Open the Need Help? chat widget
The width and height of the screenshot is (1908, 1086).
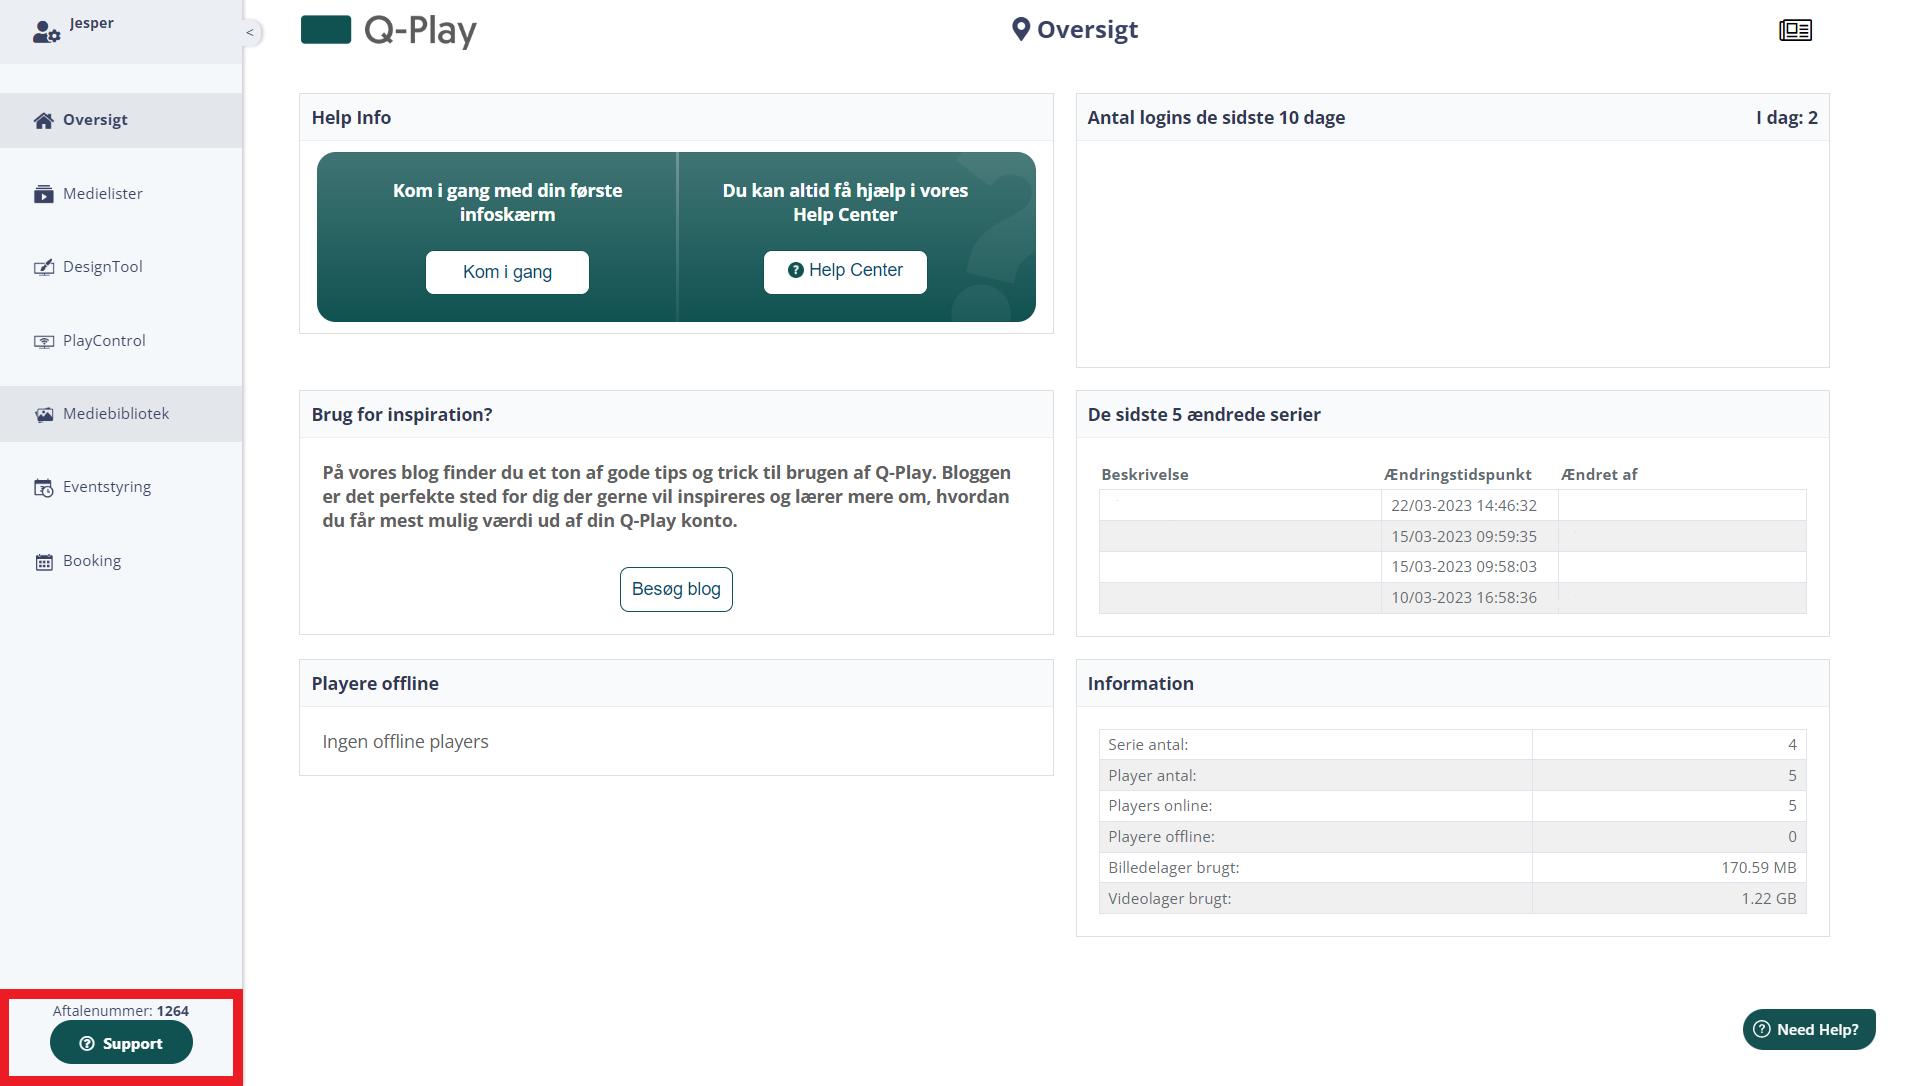[x=1809, y=1030]
